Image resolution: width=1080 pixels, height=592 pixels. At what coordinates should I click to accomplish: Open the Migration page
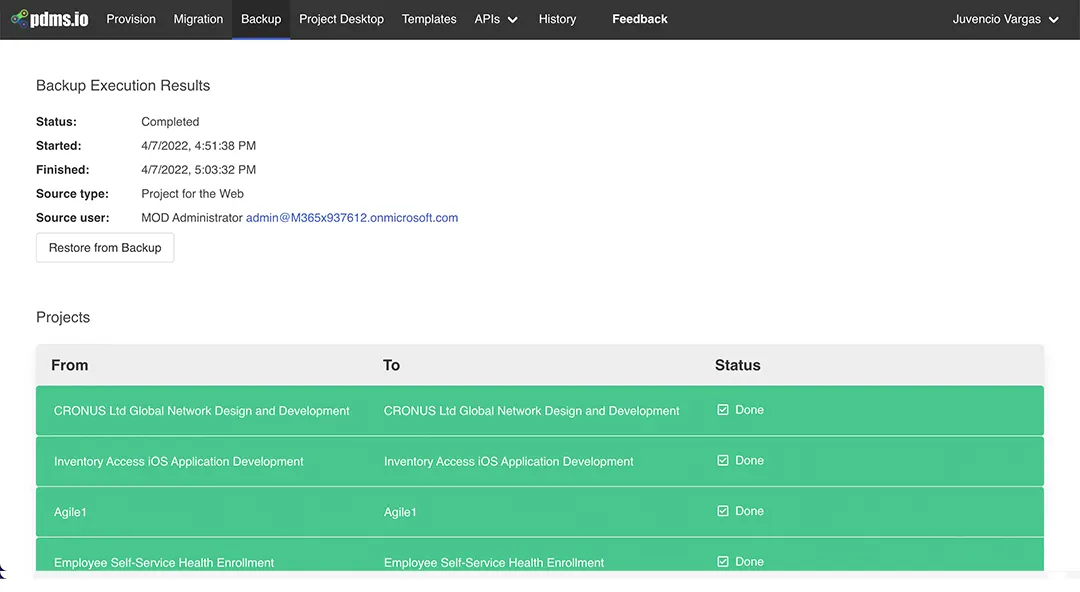(x=198, y=18)
